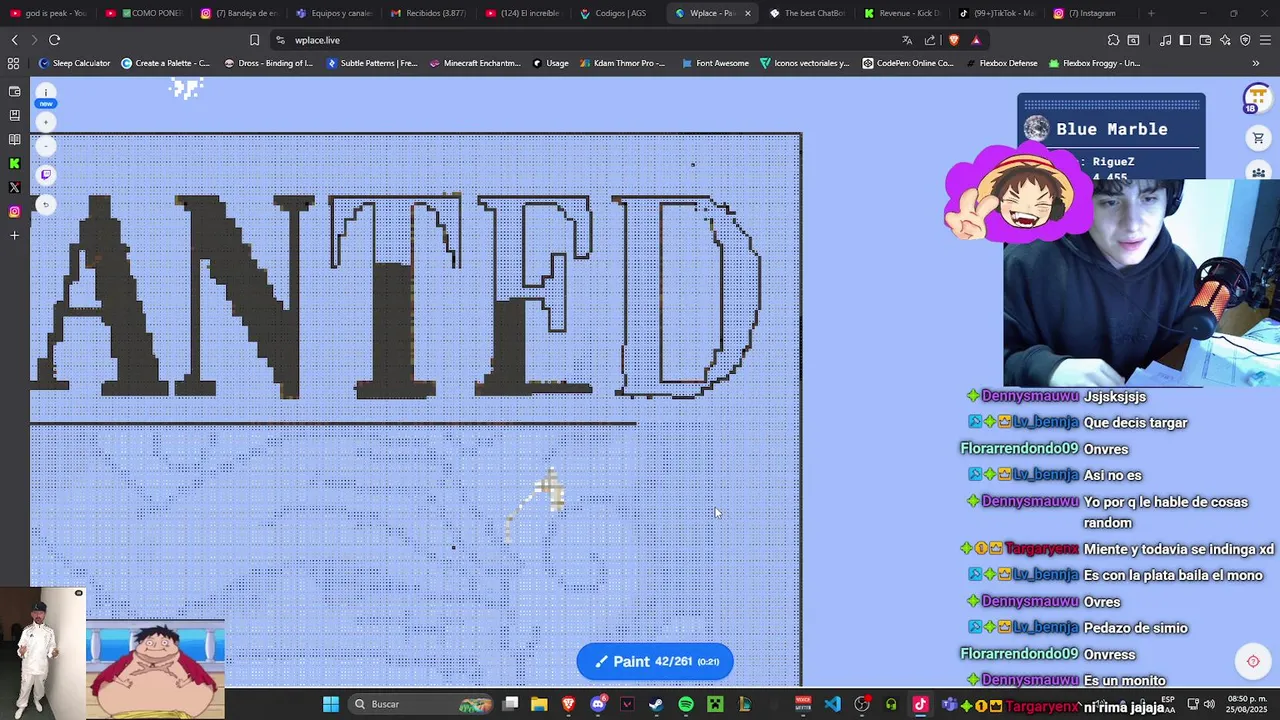Screen dimensions: 1280x720
Task: Open bookmarks panel in the sidebar
Action: [x=14, y=115]
